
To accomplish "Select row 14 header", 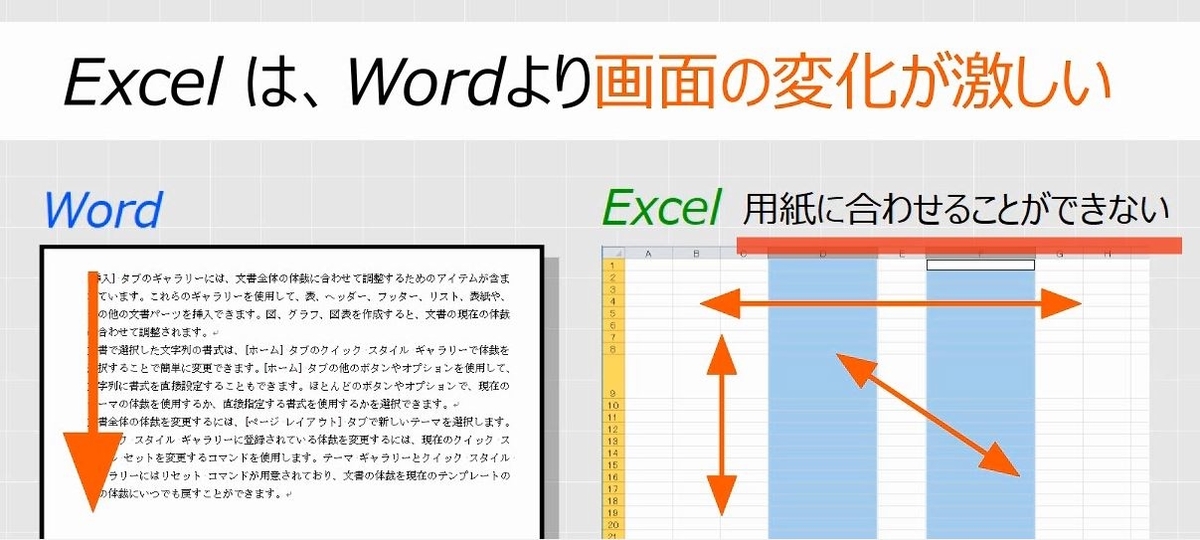I will [612, 454].
